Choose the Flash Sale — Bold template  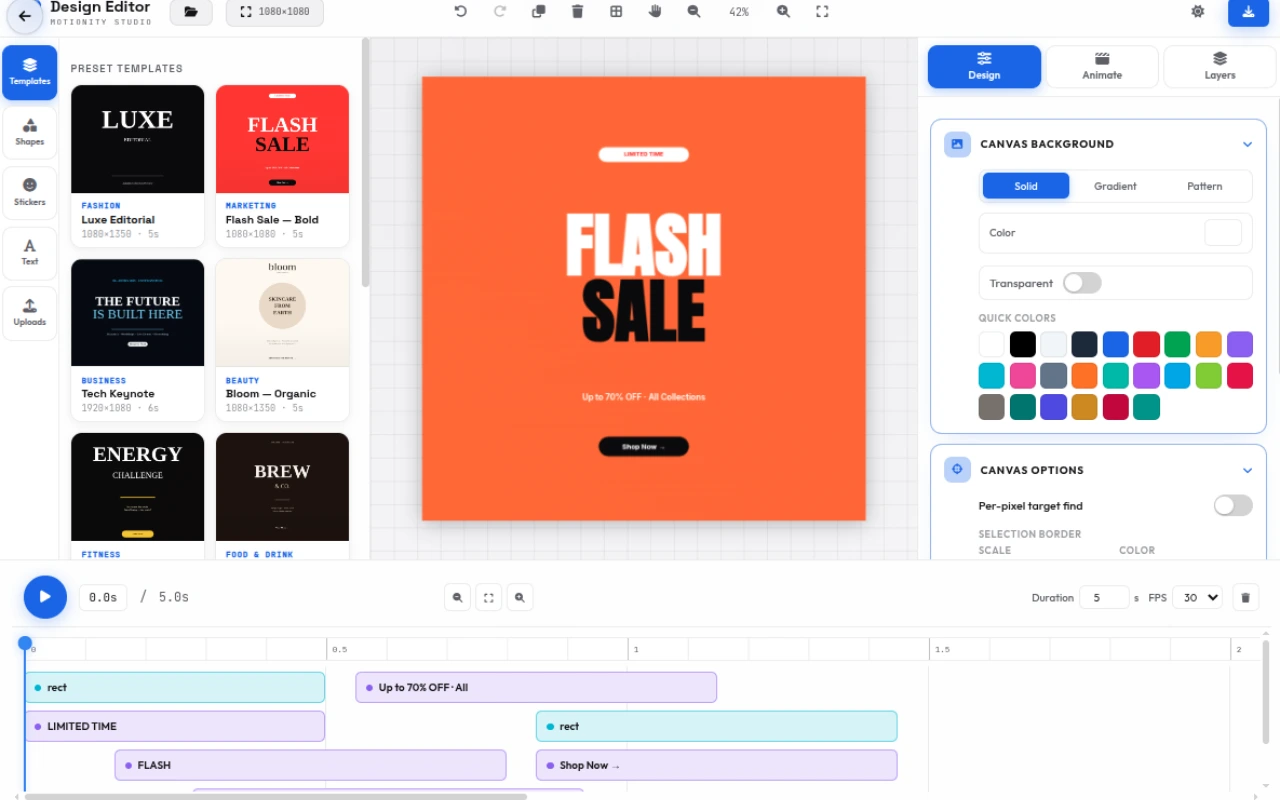click(x=282, y=166)
